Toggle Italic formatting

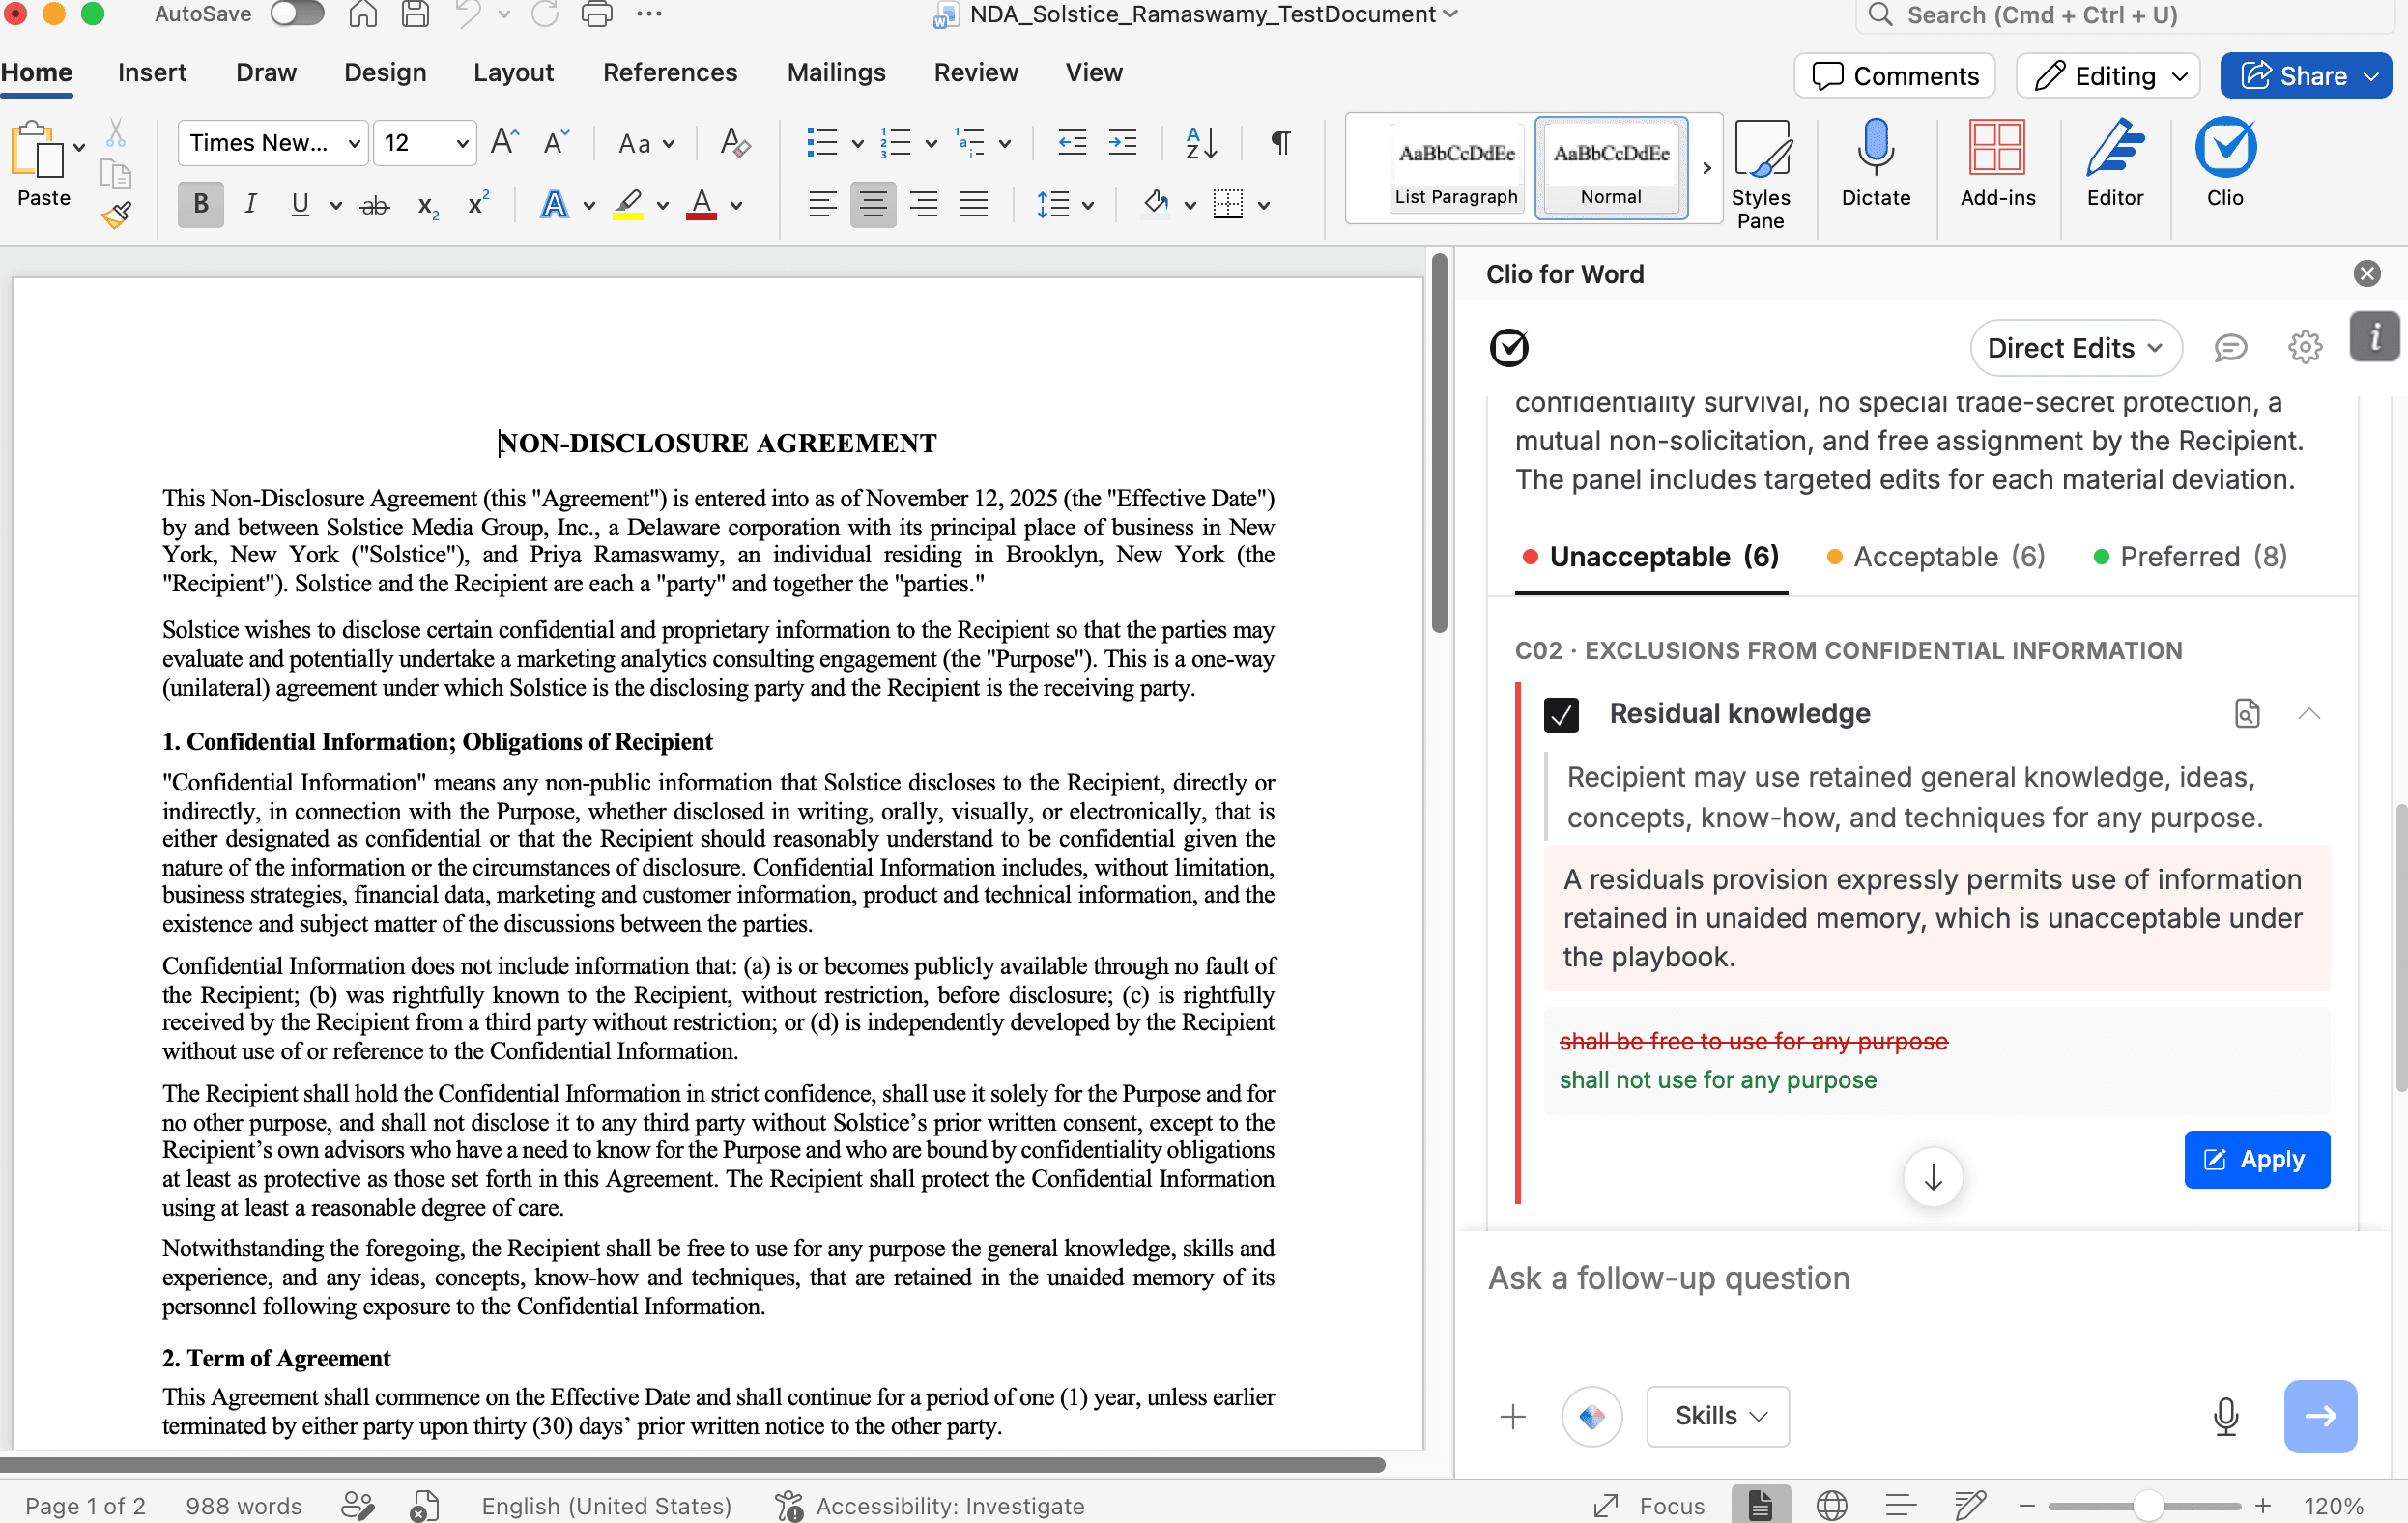(250, 205)
